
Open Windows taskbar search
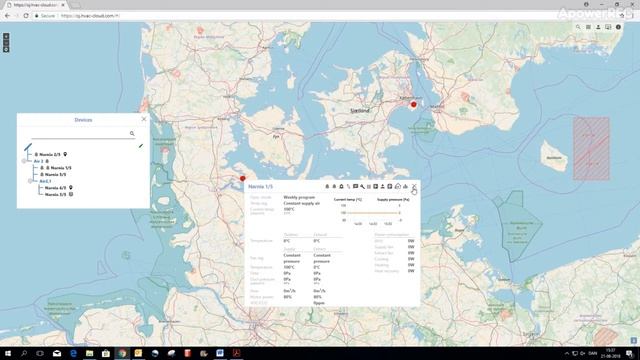click(24, 353)
